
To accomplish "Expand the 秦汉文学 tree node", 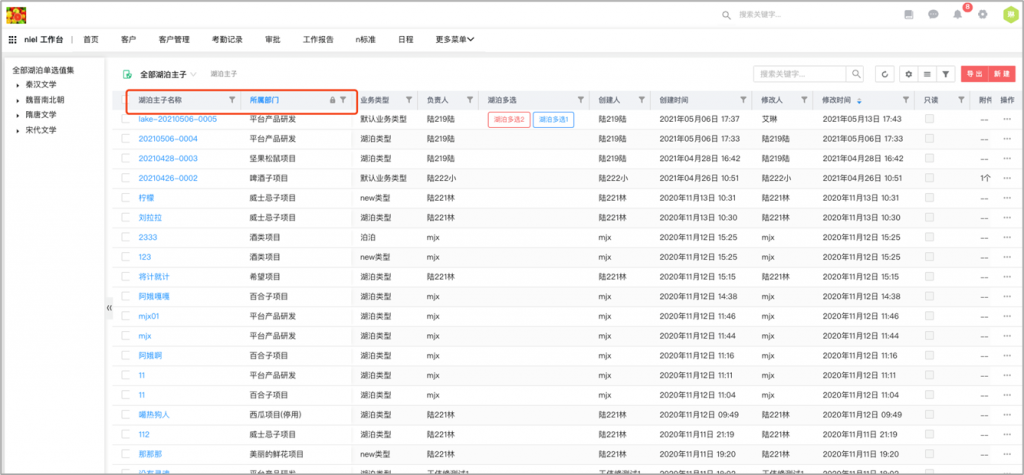I will [x=17, y=86].
